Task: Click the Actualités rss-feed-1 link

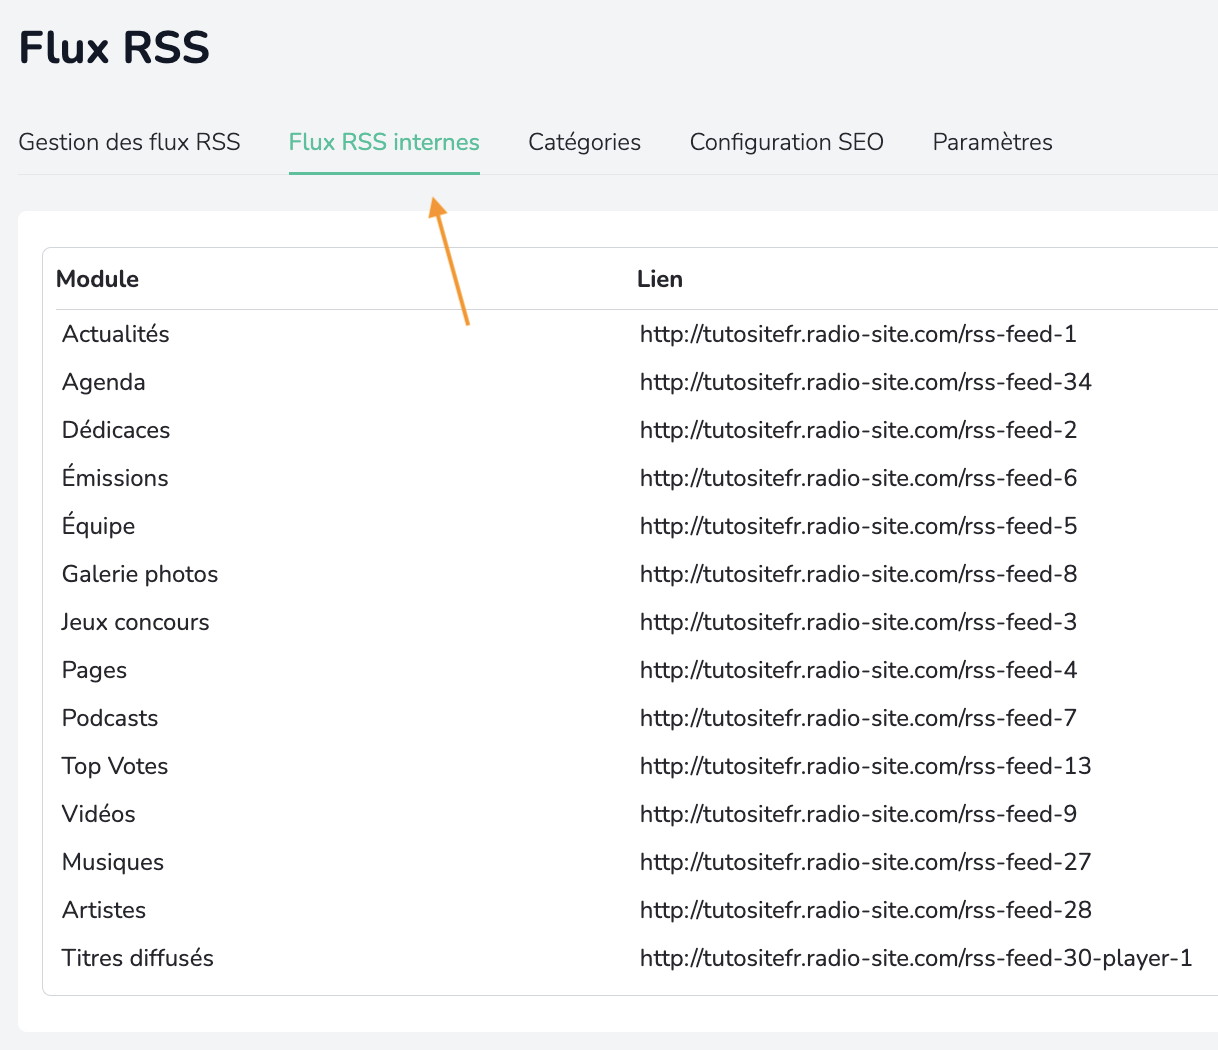Action: coord(858,334)
